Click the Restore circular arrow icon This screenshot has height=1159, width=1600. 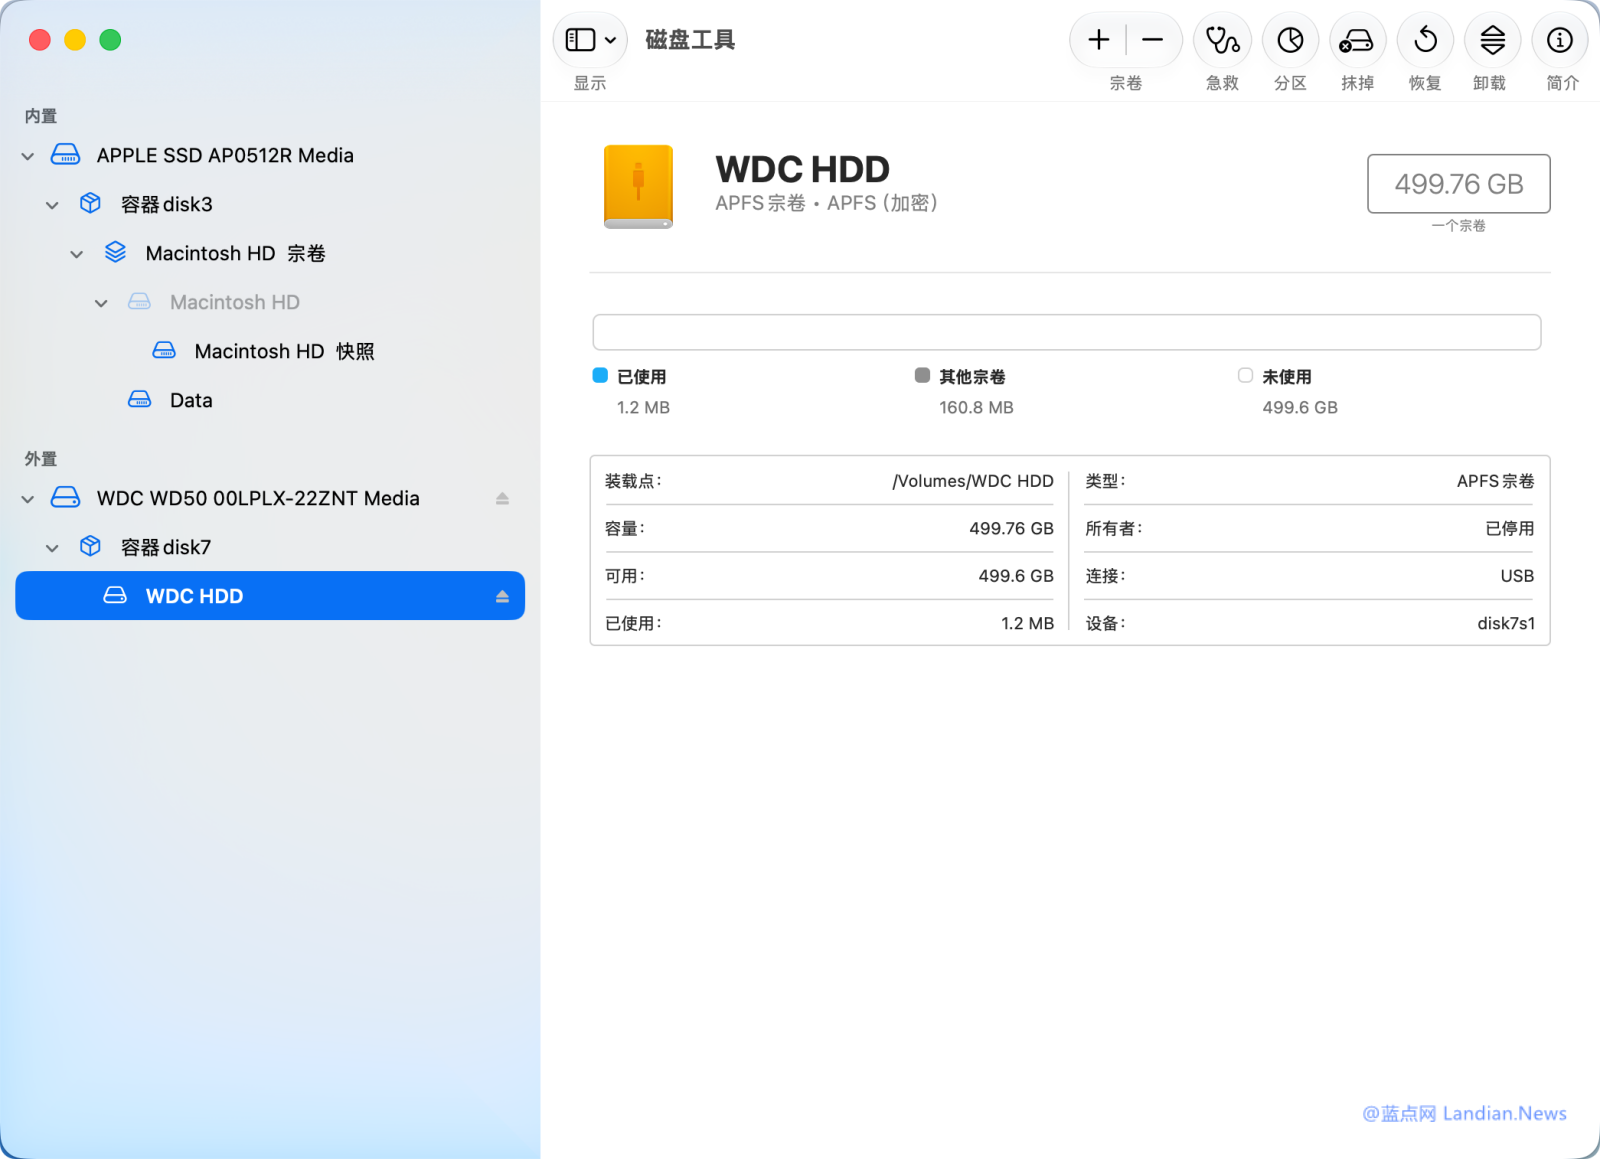point(1425,40)
